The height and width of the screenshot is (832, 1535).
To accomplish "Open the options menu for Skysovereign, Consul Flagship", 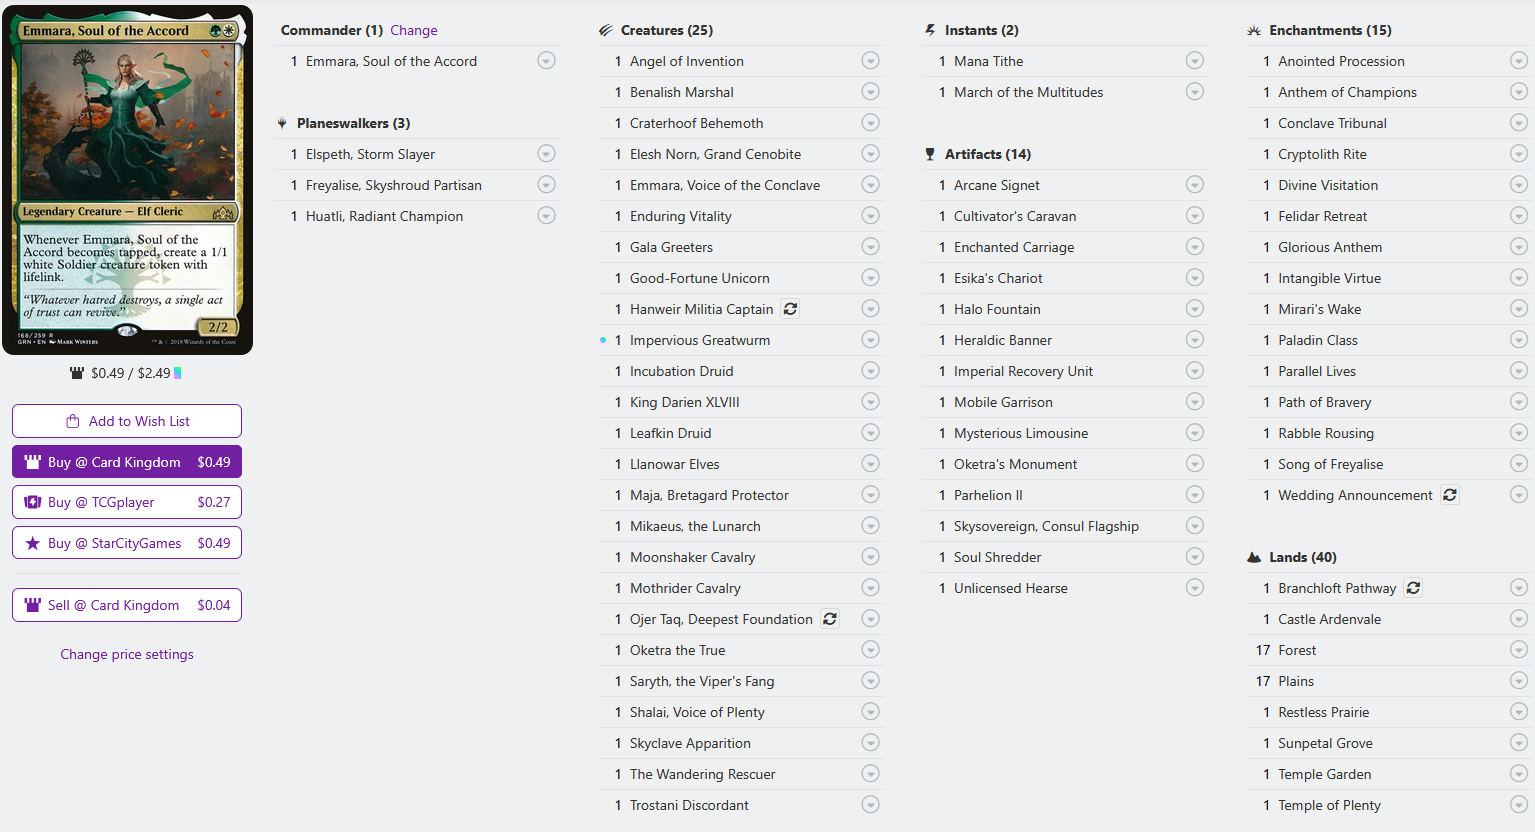I will pyautogui.click(x=1195, y=526).
